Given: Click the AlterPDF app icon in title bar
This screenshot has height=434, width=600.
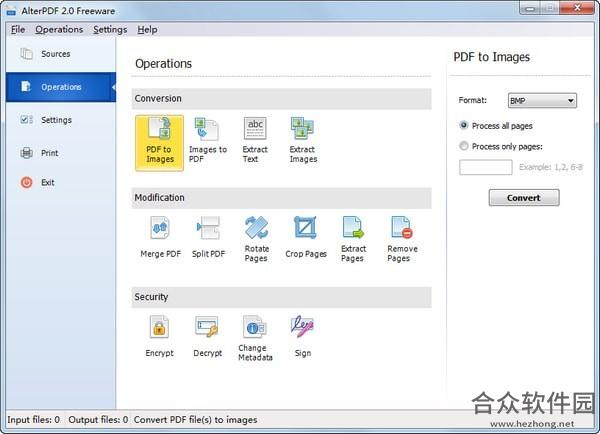Looking at the screenshot, I should tap(11, 11).
